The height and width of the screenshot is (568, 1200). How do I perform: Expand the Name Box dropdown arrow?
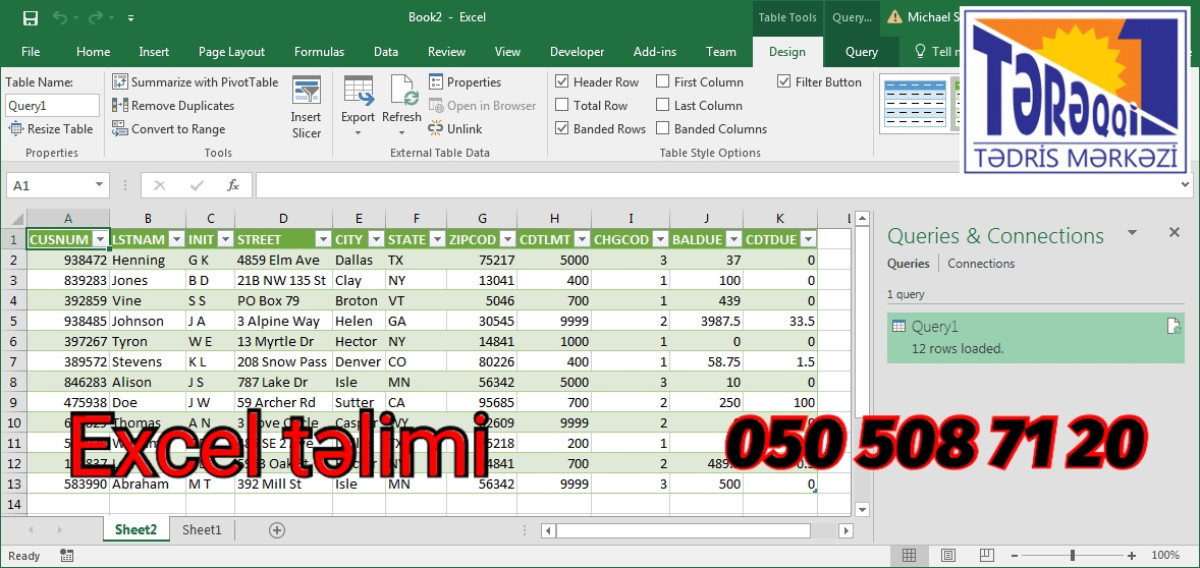(x=99, y=185)
